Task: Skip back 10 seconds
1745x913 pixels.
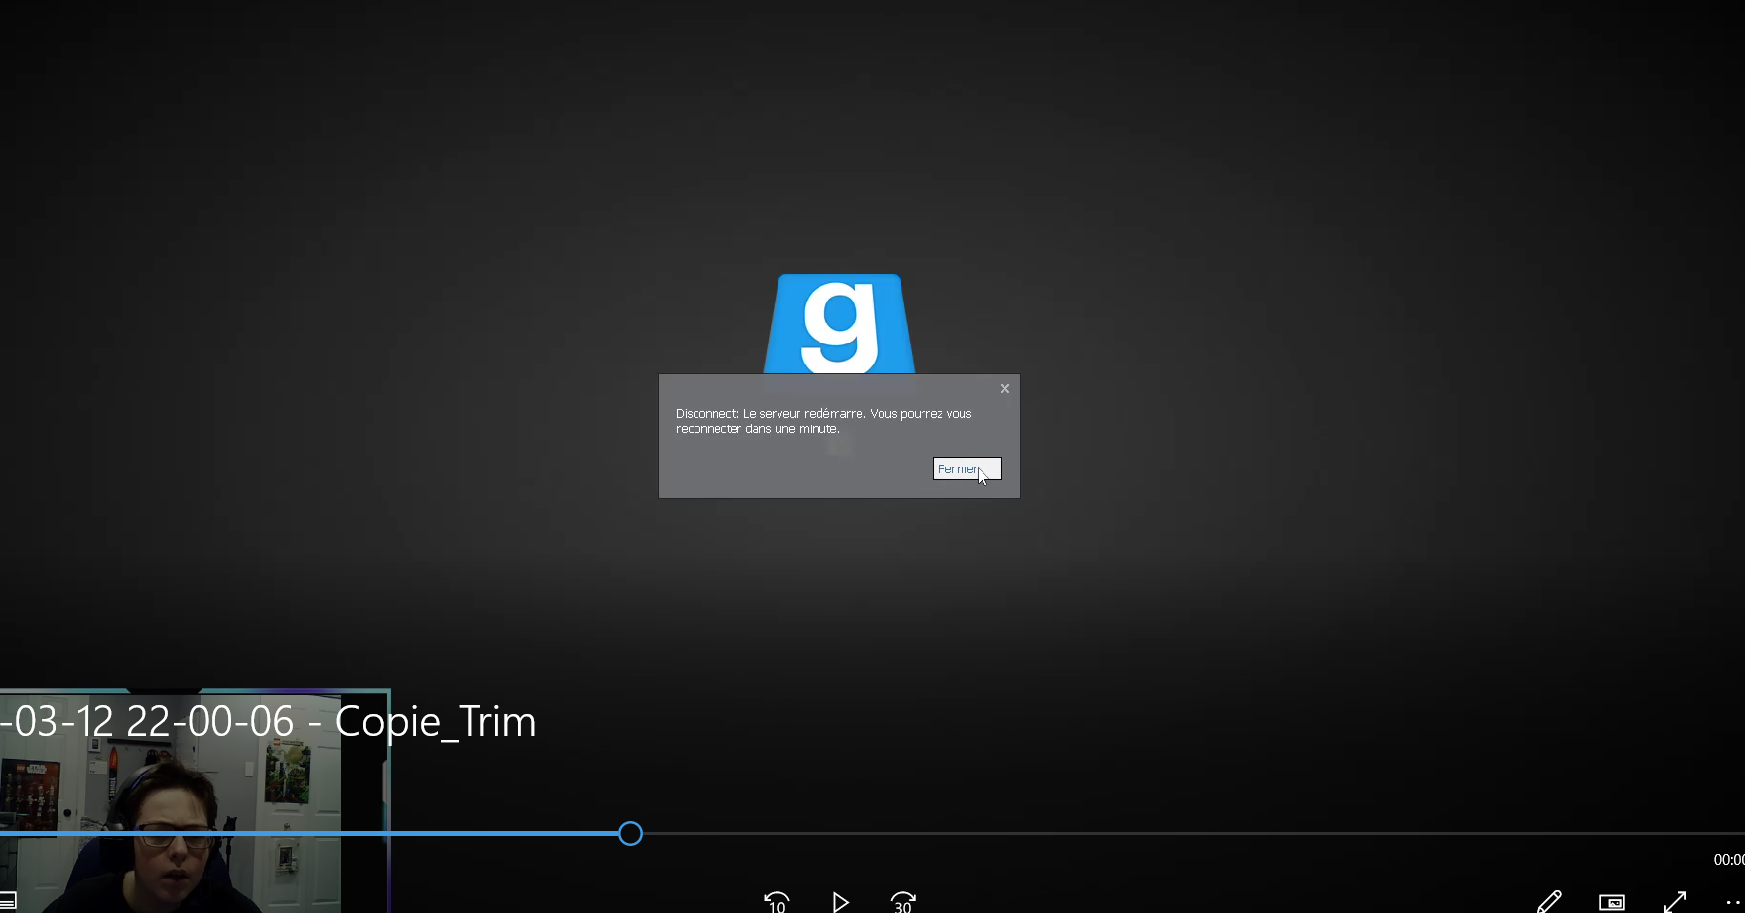Action: pyautogui.click(x=777, y=902)
